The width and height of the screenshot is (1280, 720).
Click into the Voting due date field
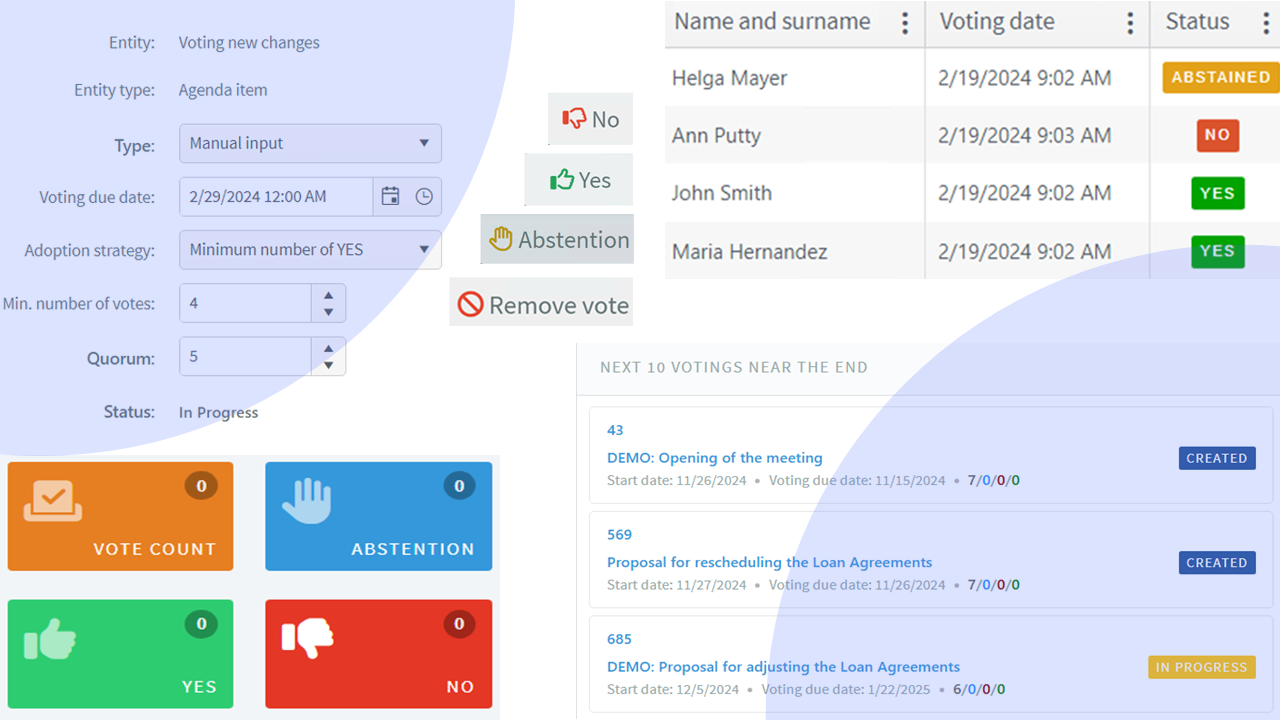pyautogui.click(x=276, y=197)
